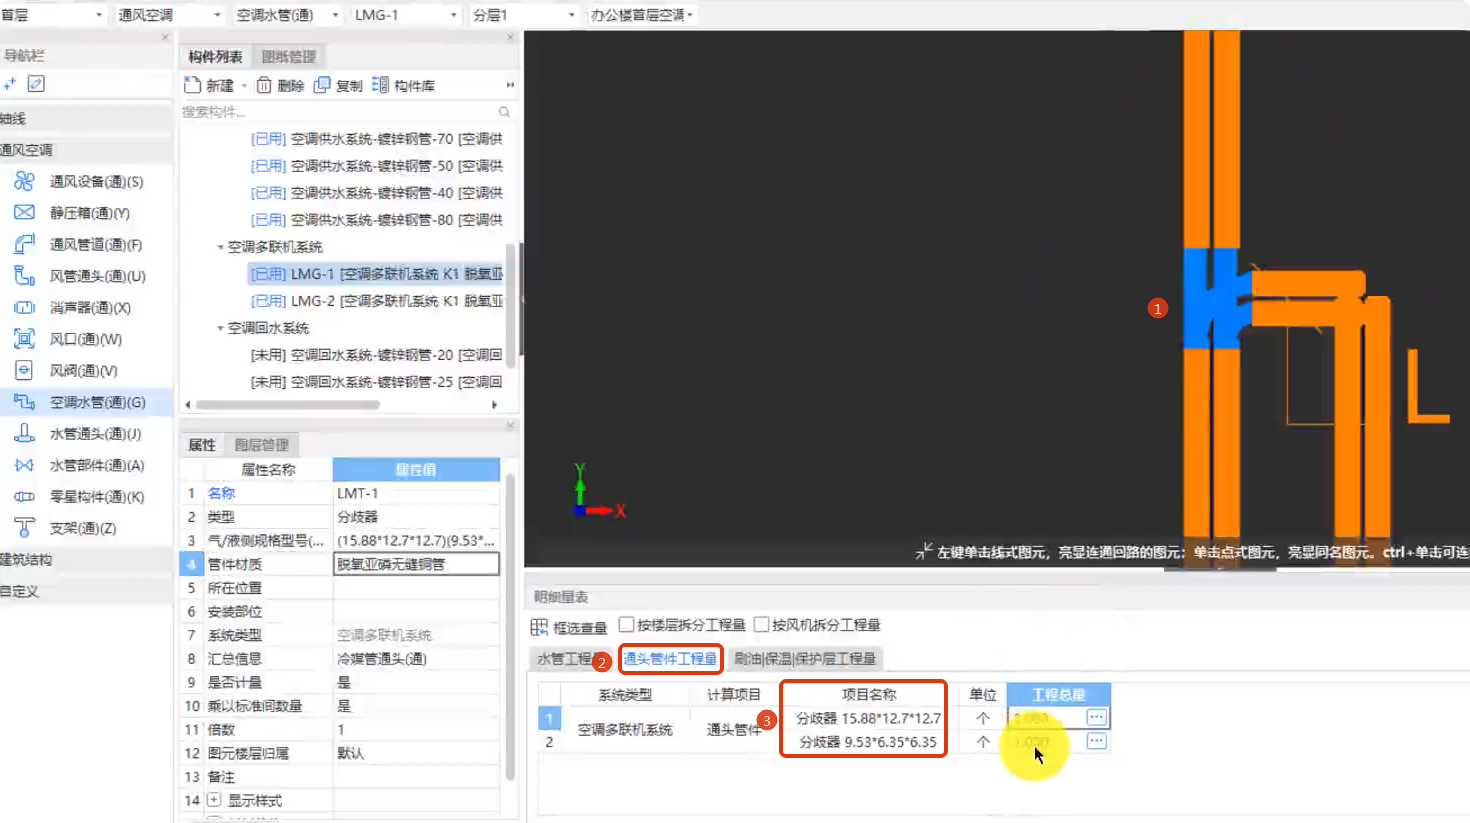Click the 复制 copy icon
Viewport: 1470px width, 823px height.
(x=322, y=85)
